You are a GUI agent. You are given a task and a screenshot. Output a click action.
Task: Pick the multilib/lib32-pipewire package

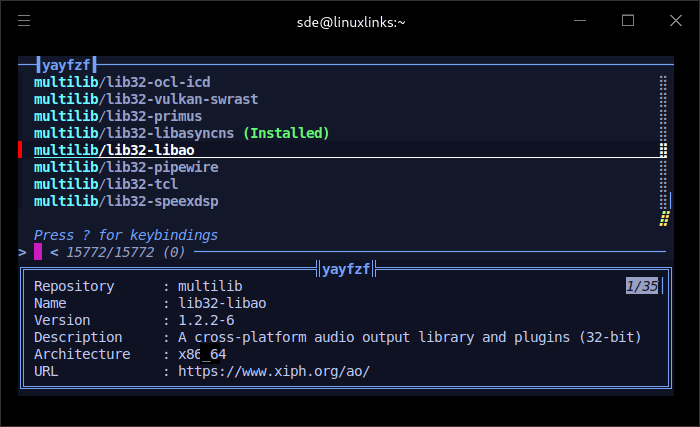click(126, 167)
